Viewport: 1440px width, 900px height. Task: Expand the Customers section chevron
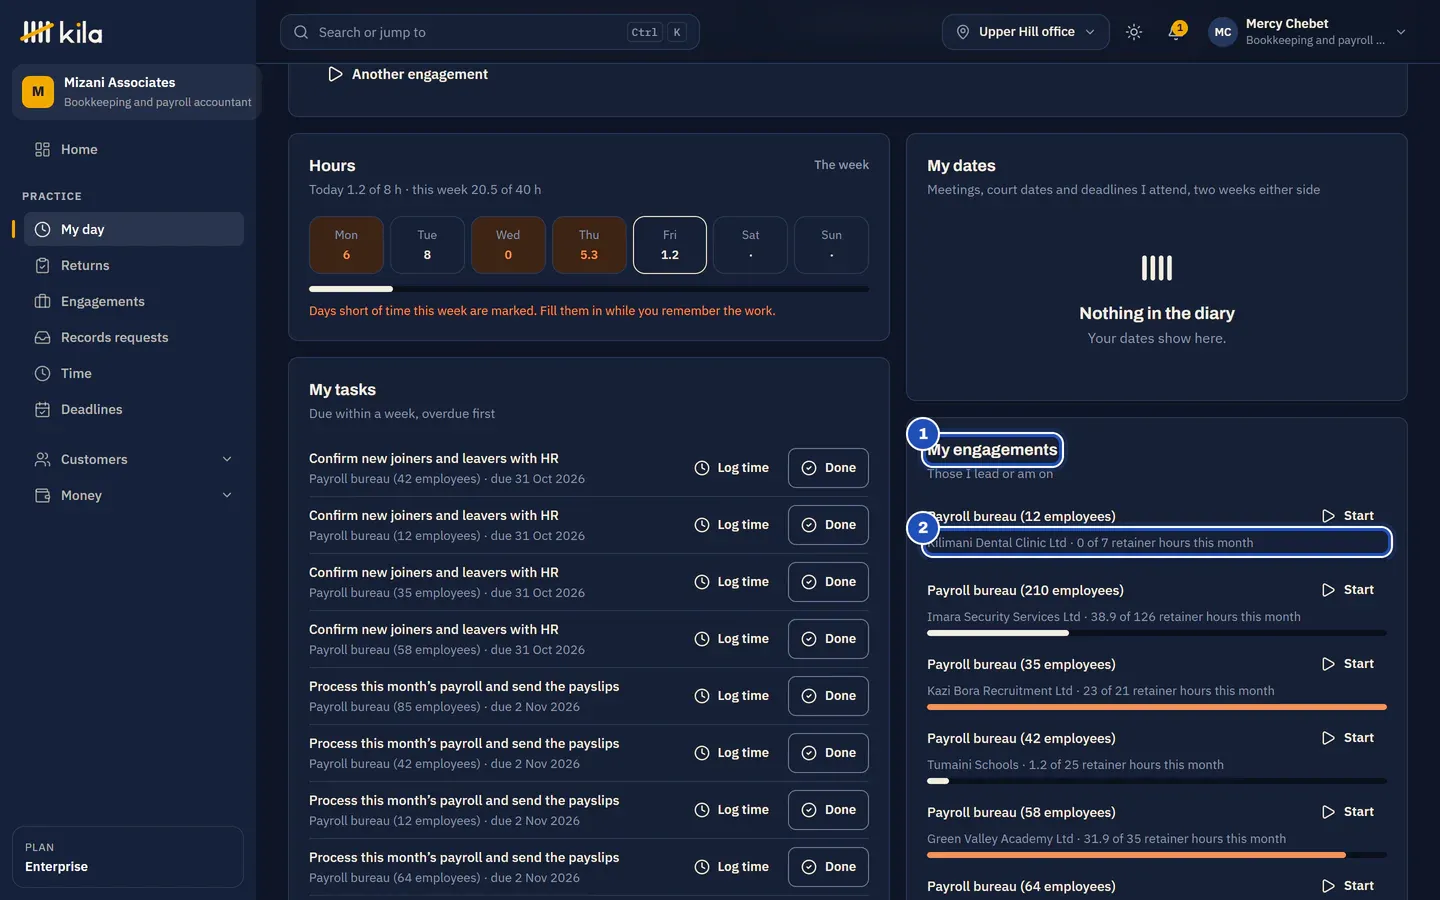pyautogui.click(x=227, y=459)
